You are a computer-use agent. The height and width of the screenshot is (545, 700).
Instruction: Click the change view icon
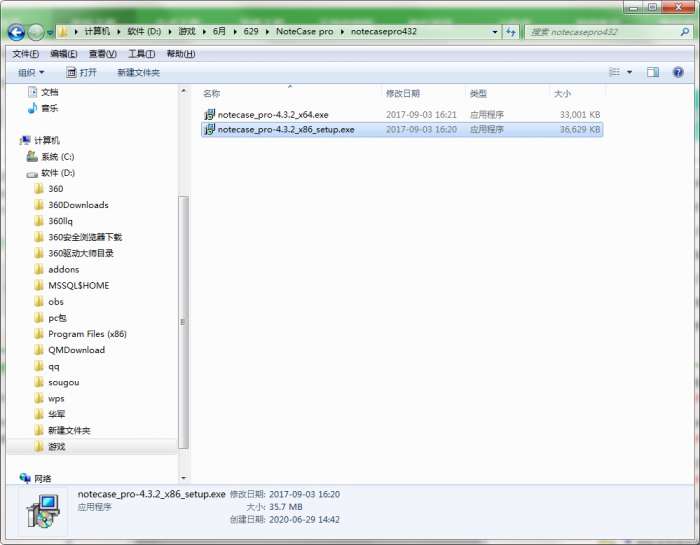tap(614, 72)
